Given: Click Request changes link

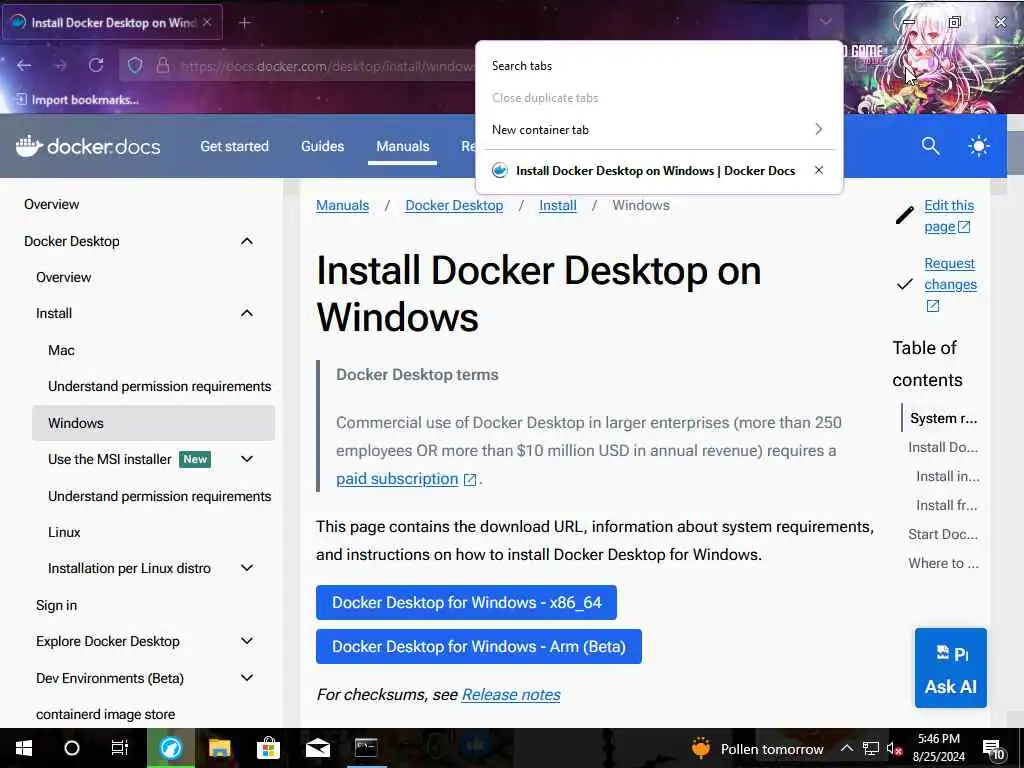Looking at the screenshot, I should point(950,284).
